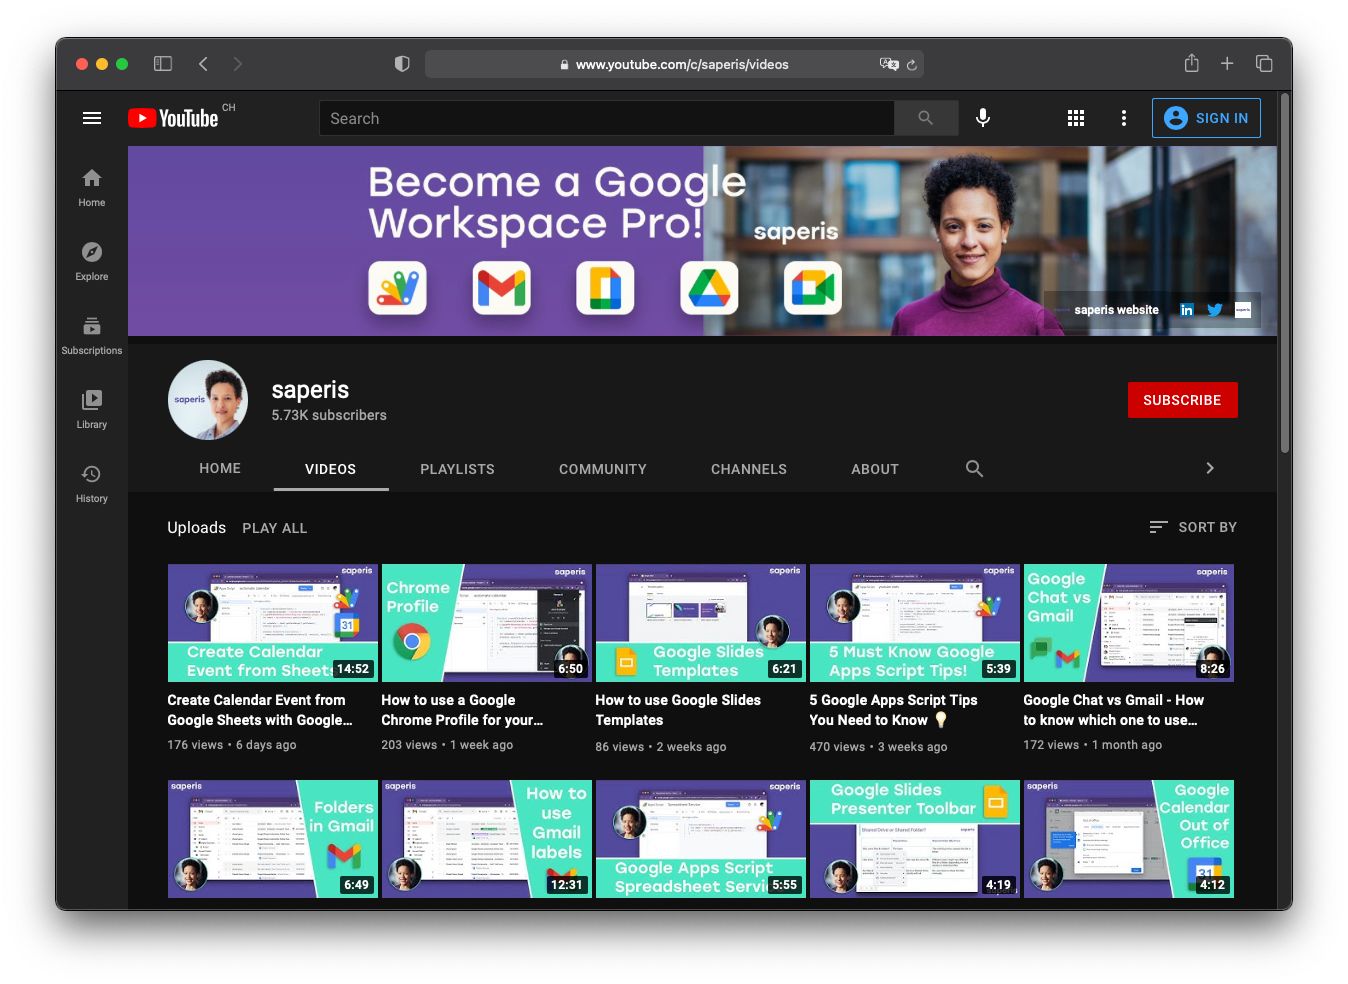Play the Google Chat vs Gmail 8:26 thumbnail
The height and width of the screenshot is (984, 1348).
(1129, 623)
